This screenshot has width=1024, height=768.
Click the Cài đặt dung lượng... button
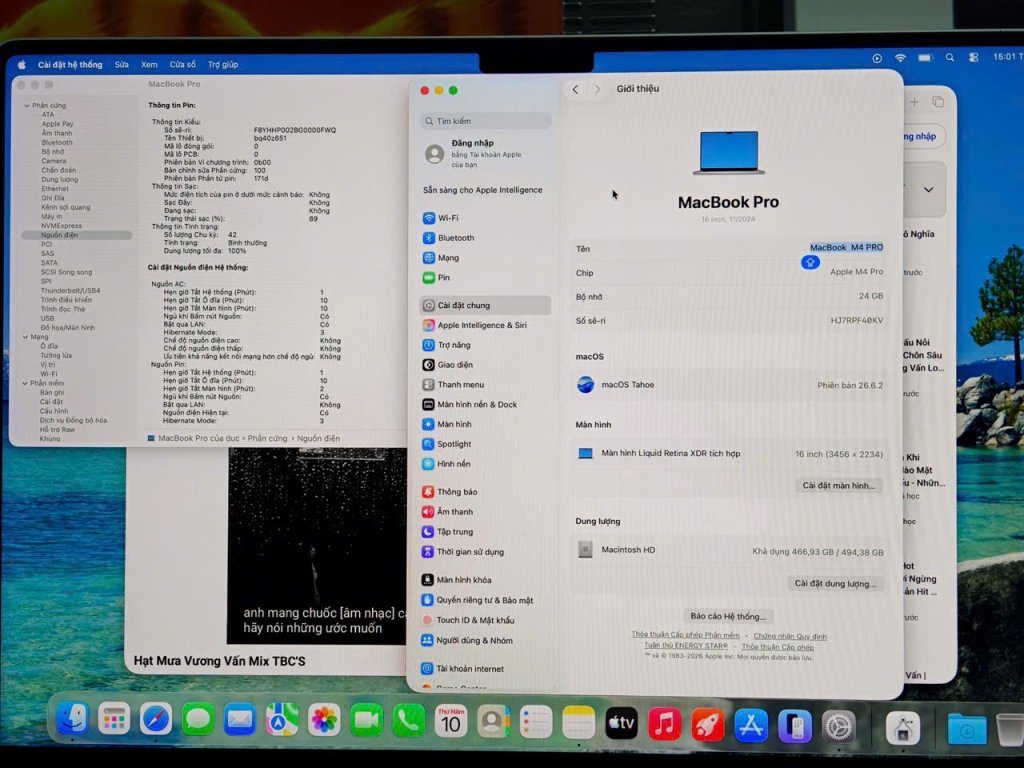(835, 583)
